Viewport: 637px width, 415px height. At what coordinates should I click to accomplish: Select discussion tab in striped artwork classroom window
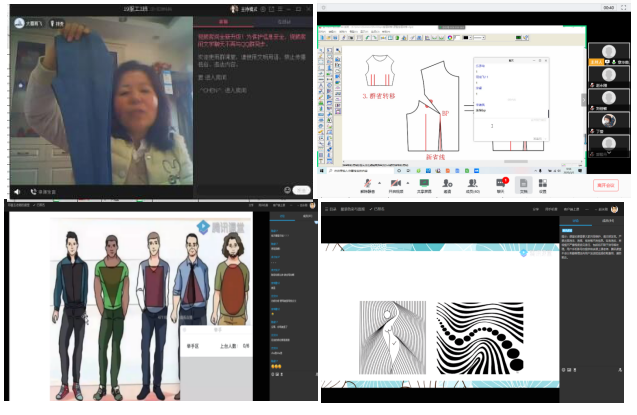click(576, 221)
